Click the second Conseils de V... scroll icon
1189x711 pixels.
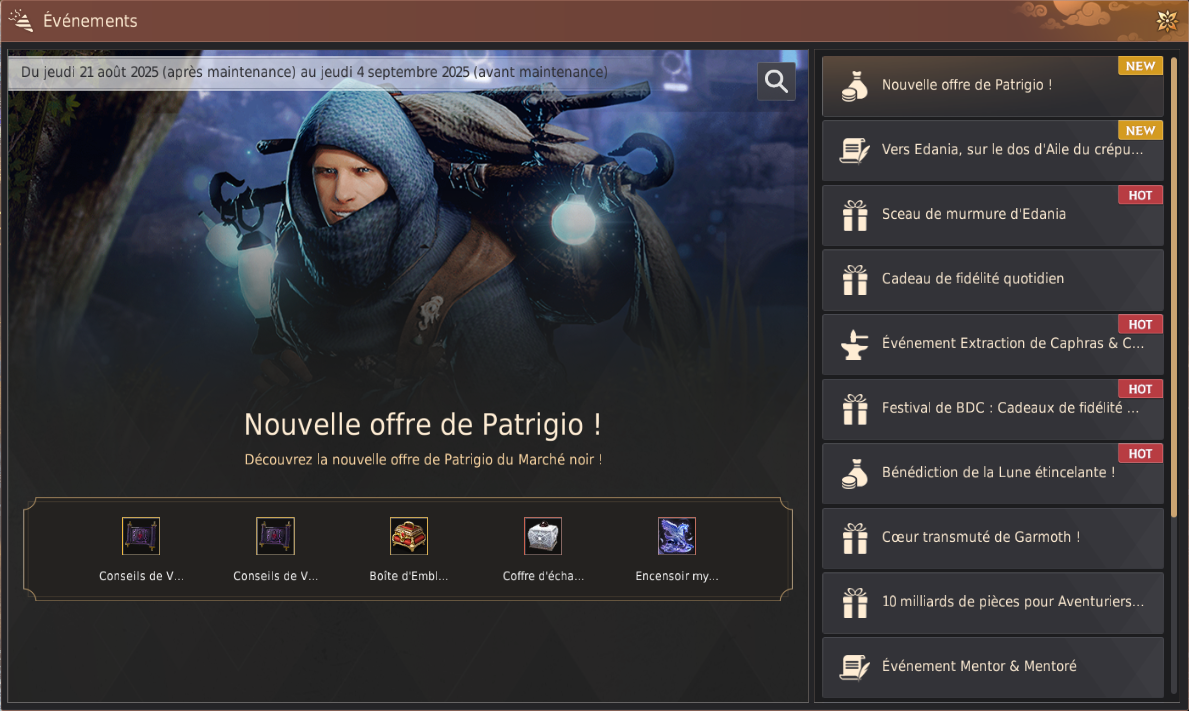tap(275, 536)
